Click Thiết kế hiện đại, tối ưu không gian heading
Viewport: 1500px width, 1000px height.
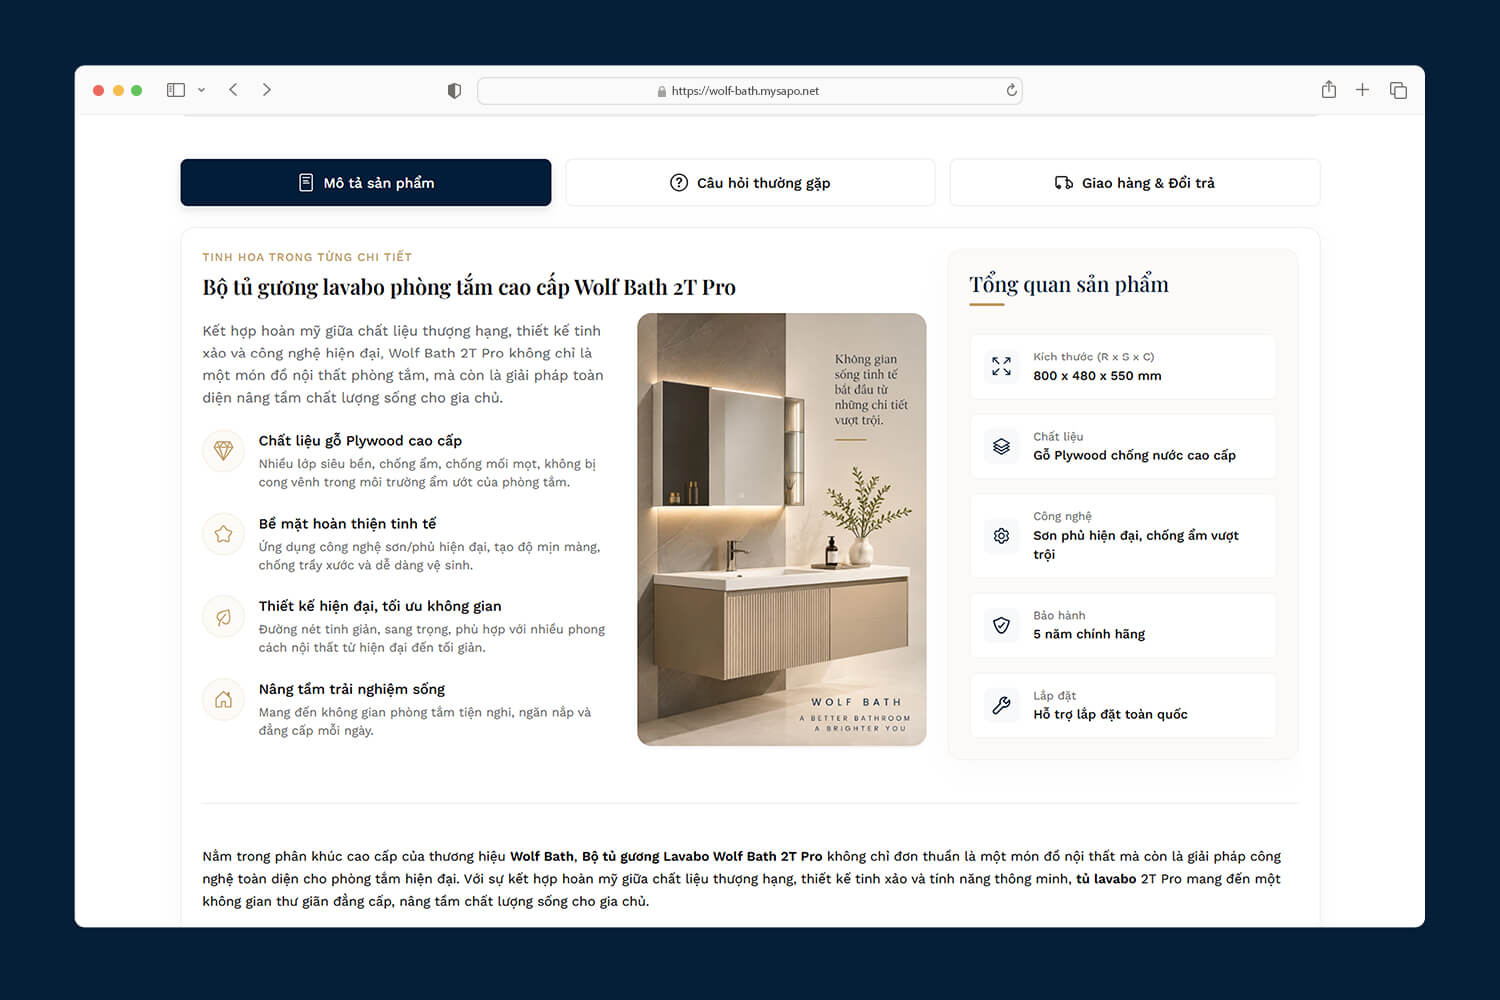click(x=380, y=606)
